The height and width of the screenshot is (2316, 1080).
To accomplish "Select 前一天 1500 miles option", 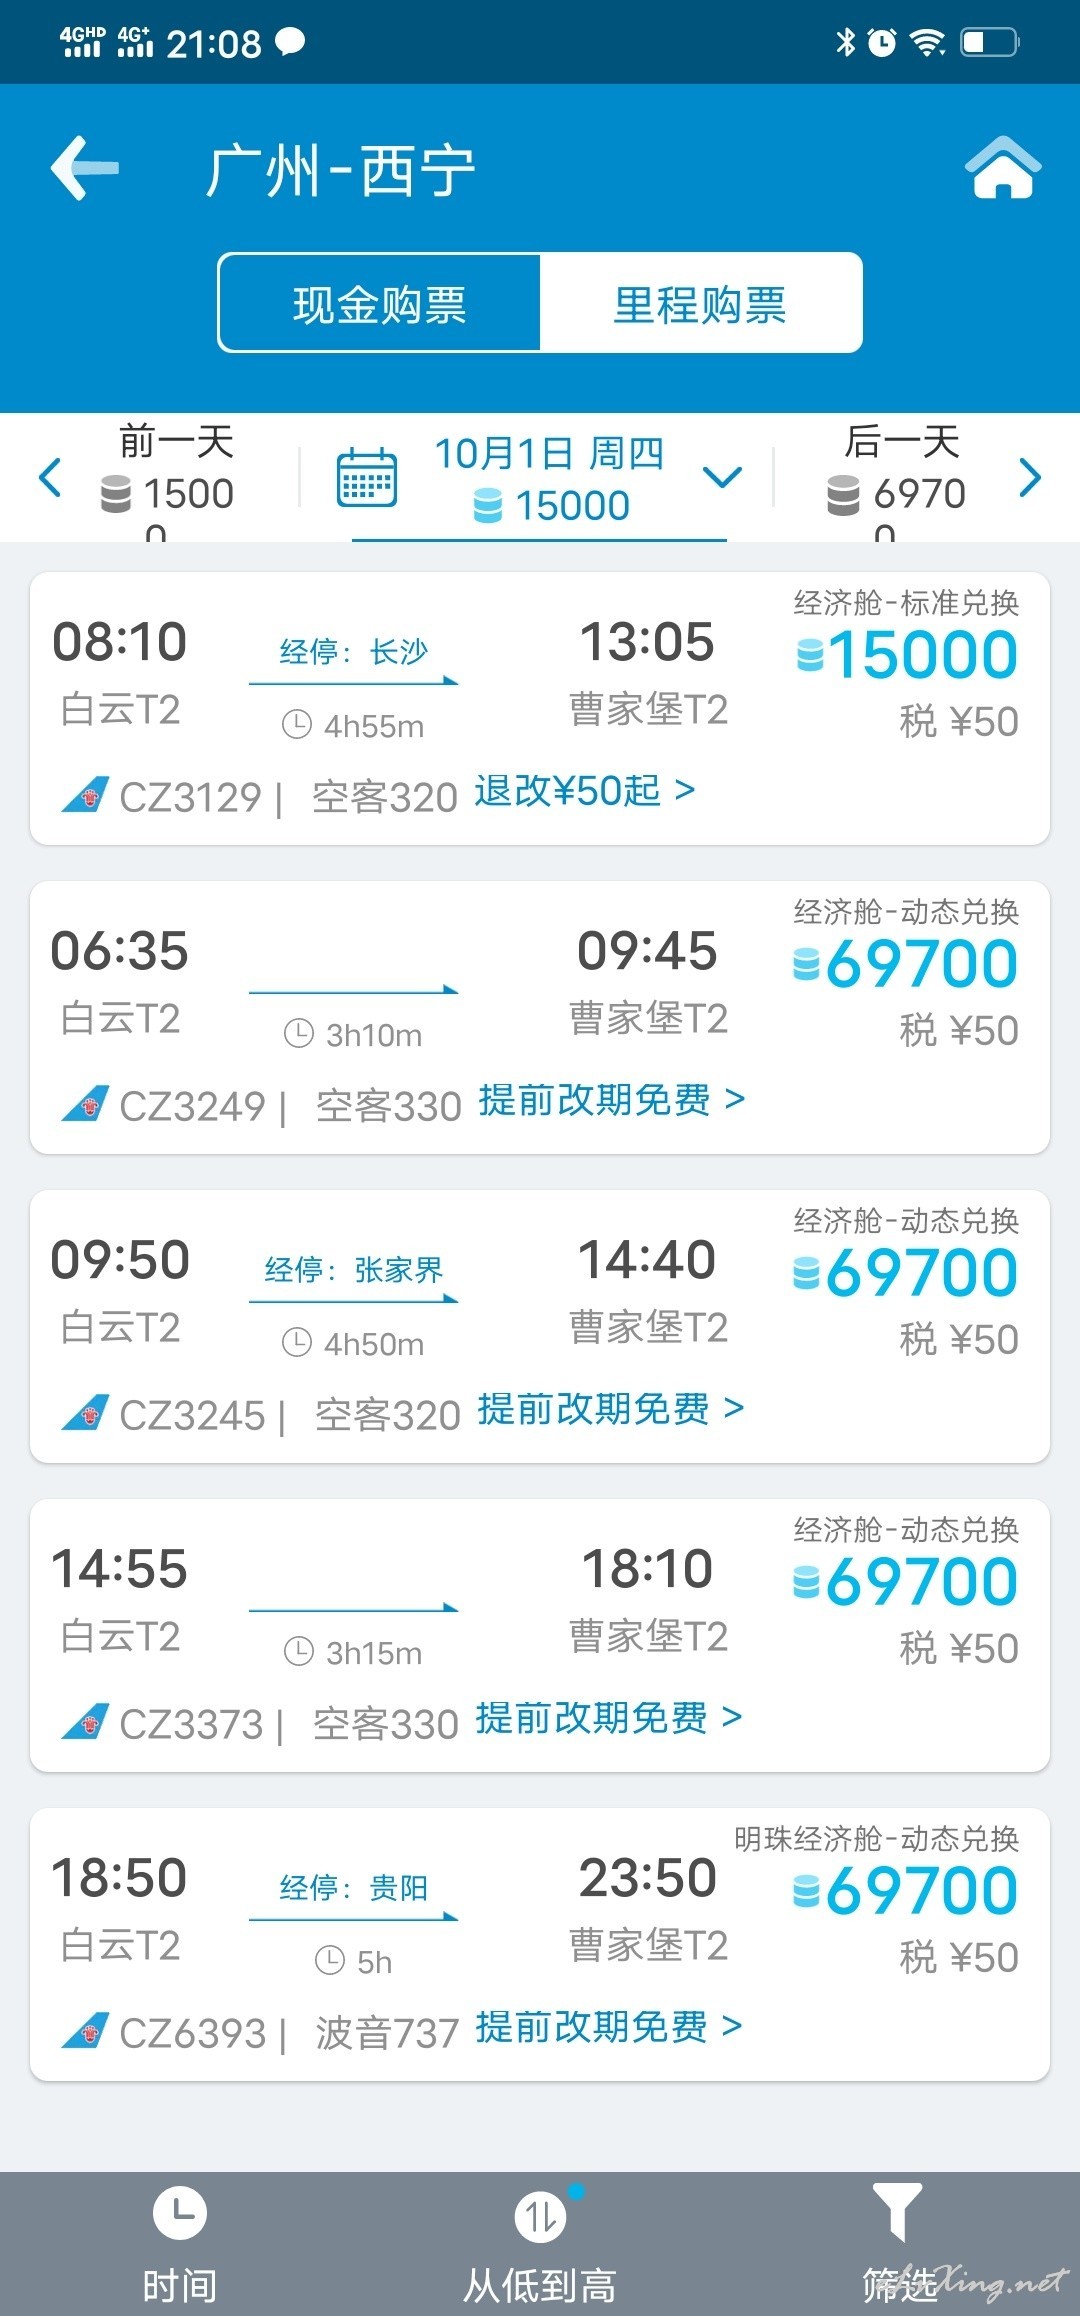I will pos(170,477).
